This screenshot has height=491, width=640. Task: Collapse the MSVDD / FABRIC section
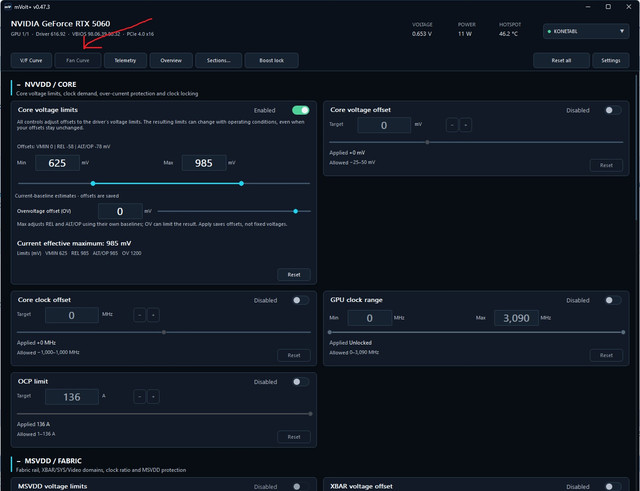click(x=19, y=461)
